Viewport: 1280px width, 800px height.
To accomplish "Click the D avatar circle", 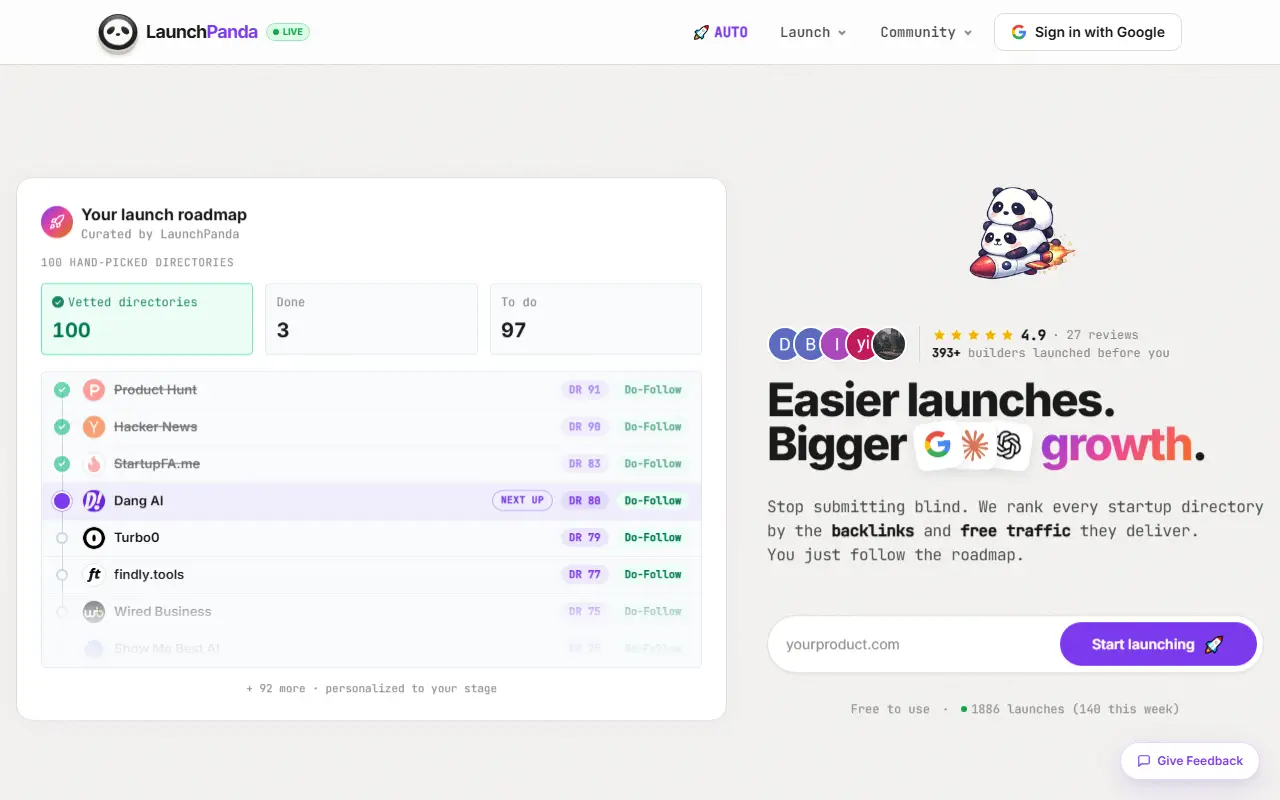I will pyautogui.click(x=784, y=344).
